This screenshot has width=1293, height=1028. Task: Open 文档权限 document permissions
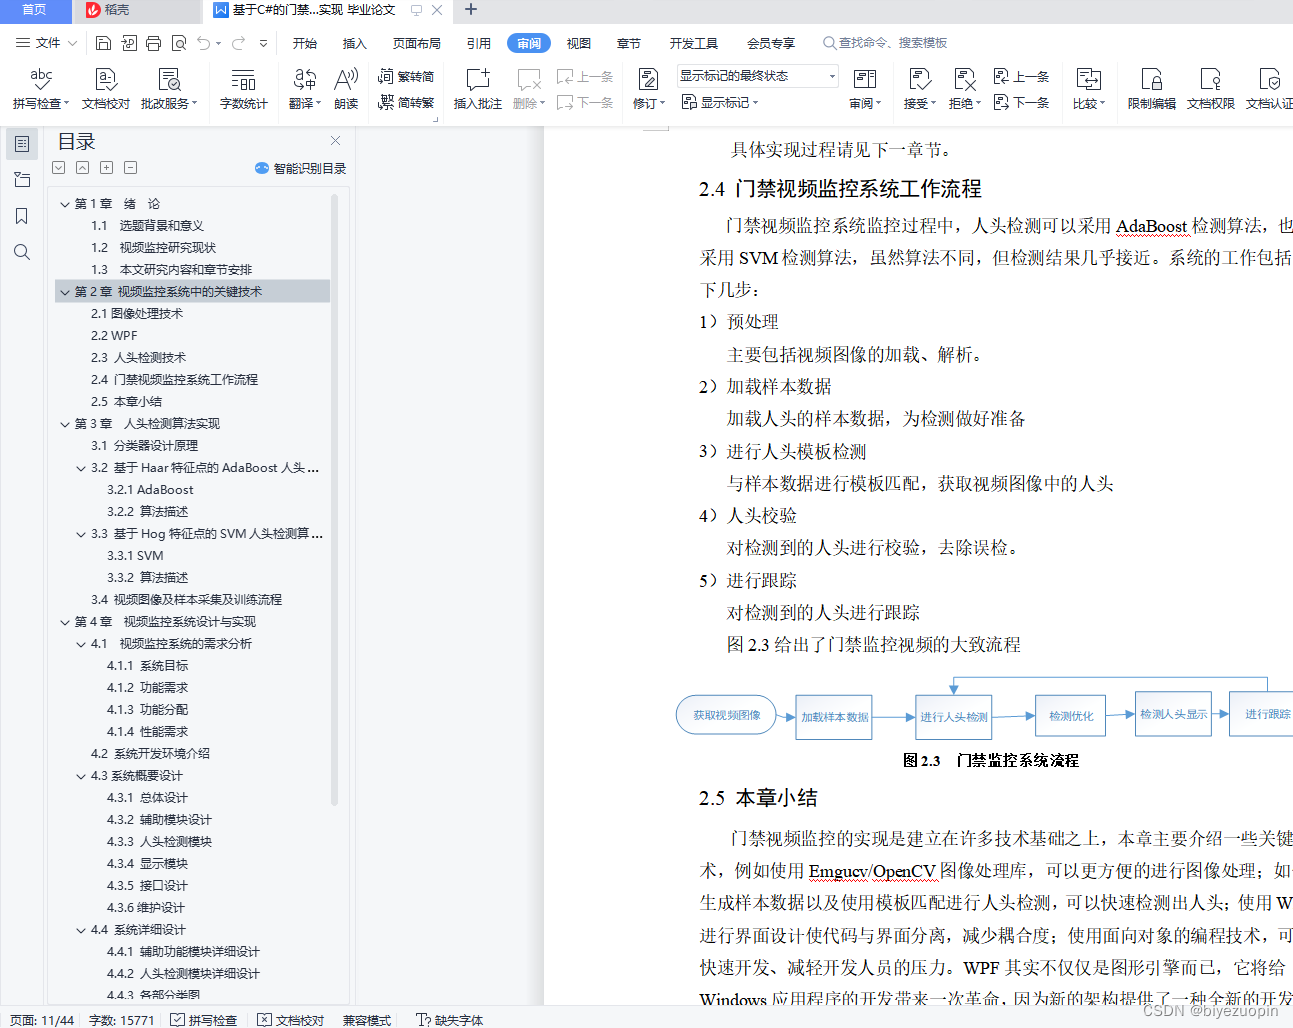pos(1210,88)
